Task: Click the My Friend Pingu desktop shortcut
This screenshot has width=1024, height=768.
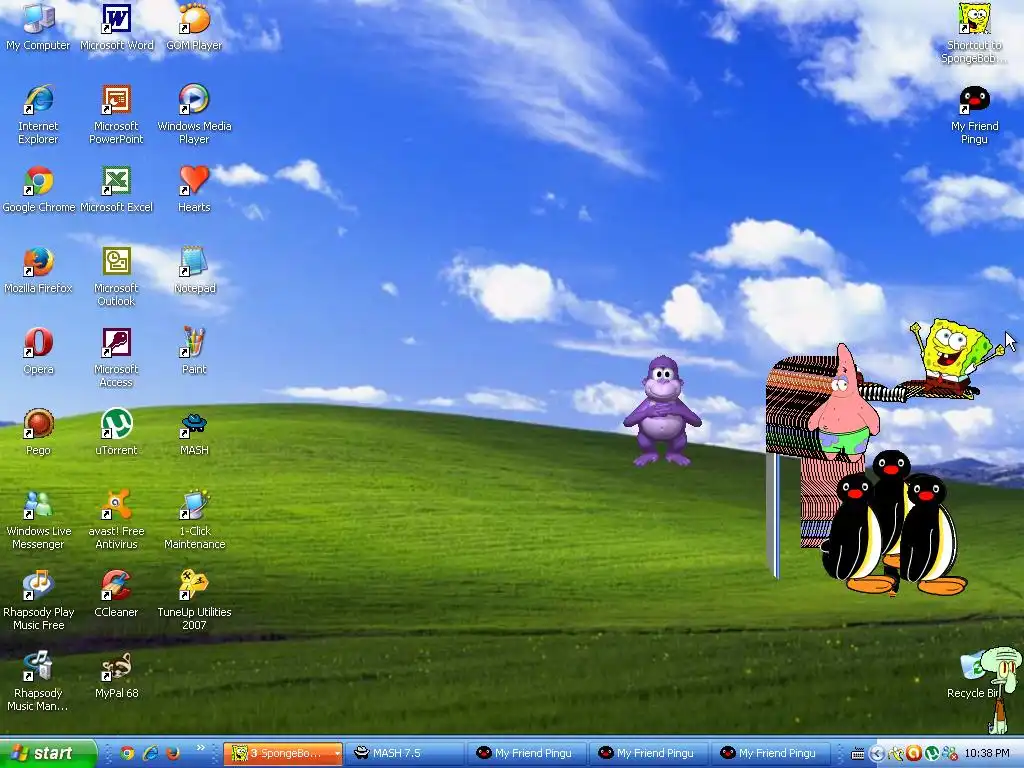Action: click(x=974, y=114)
